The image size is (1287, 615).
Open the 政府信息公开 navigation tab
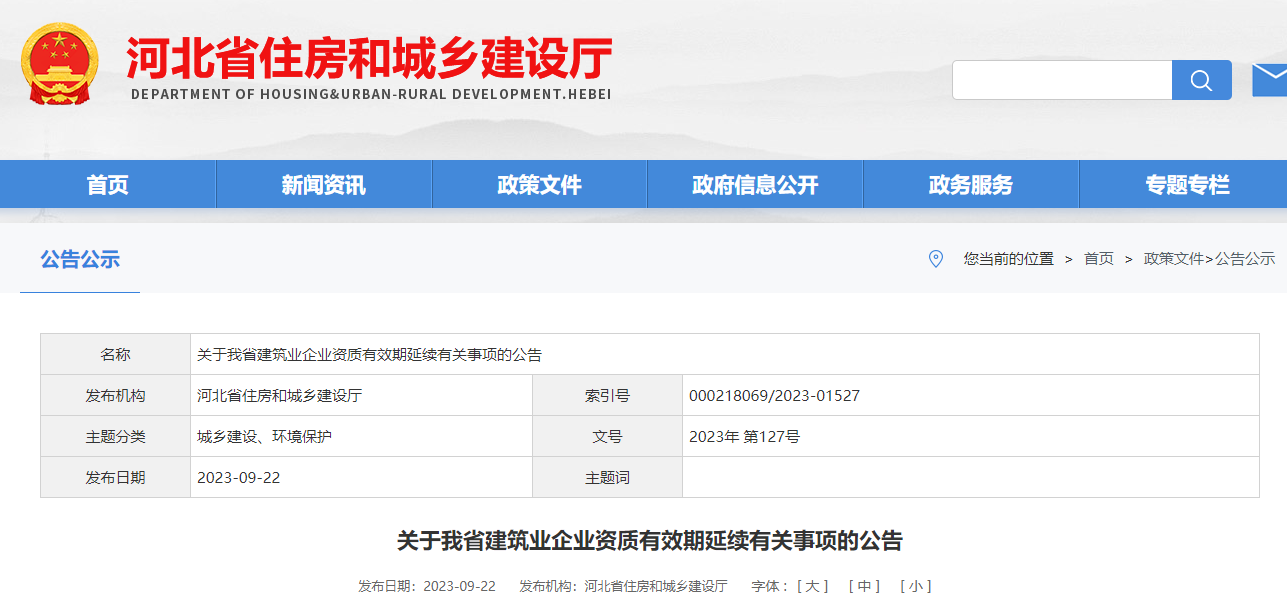755,185
